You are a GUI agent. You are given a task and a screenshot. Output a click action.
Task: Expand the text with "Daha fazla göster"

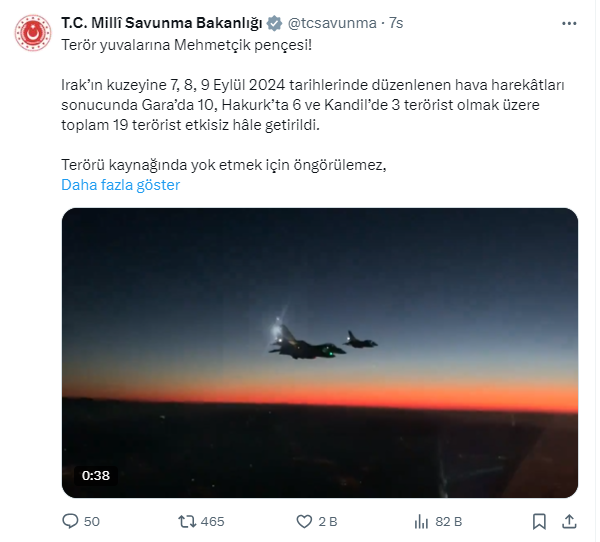(x=121, y=185)
